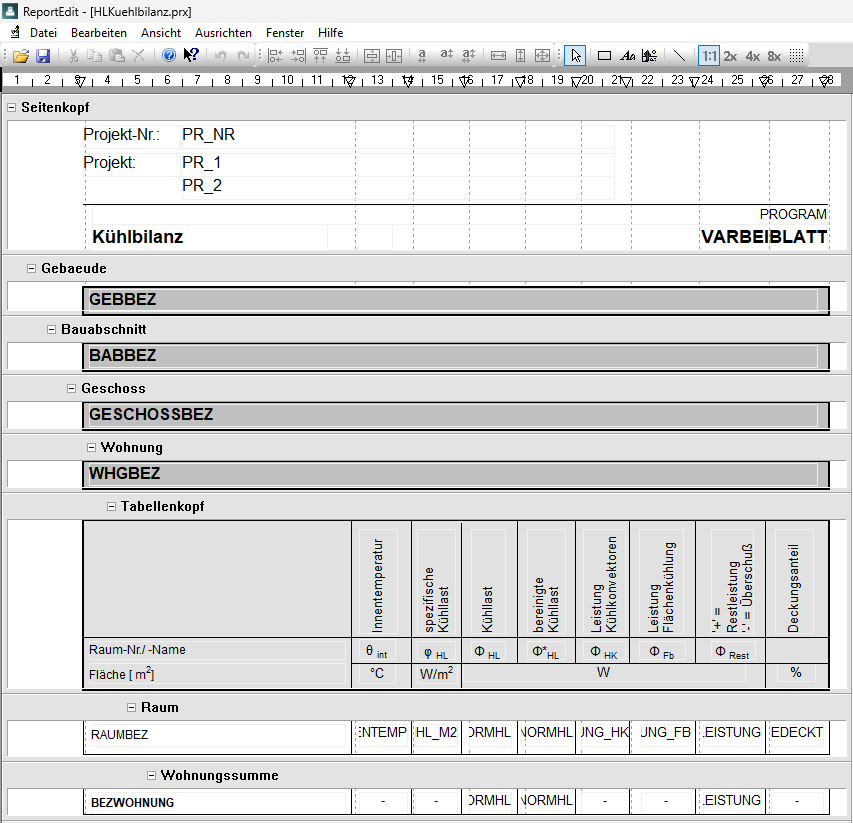Click the Delete X icon

point(139,55)
